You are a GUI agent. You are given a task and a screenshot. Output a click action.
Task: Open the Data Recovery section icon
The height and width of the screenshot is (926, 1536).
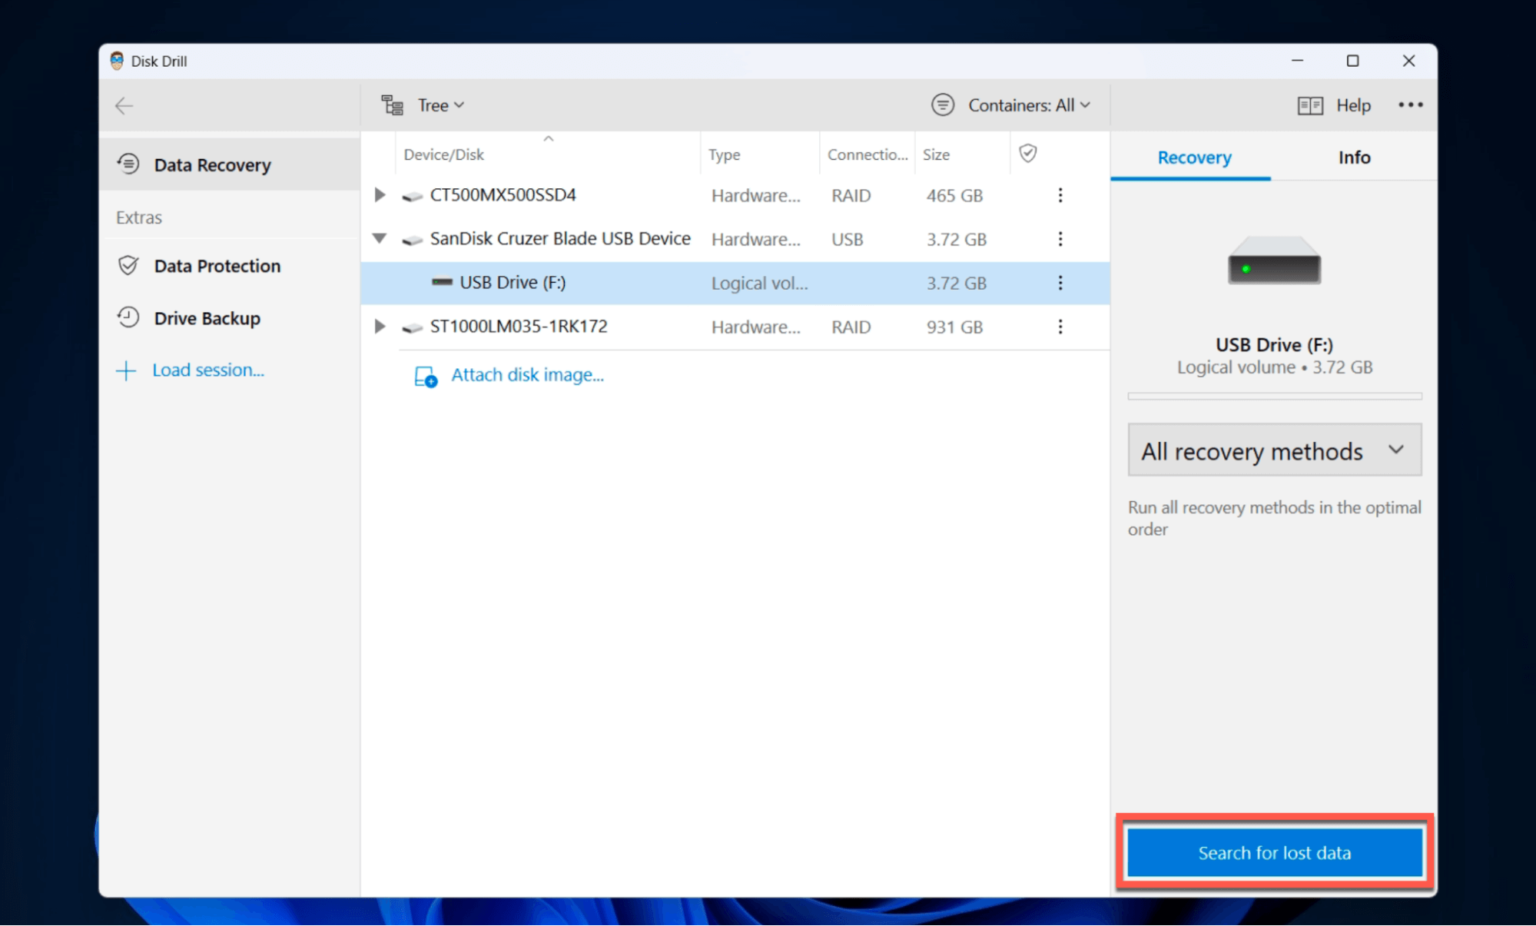pos(129,164)
